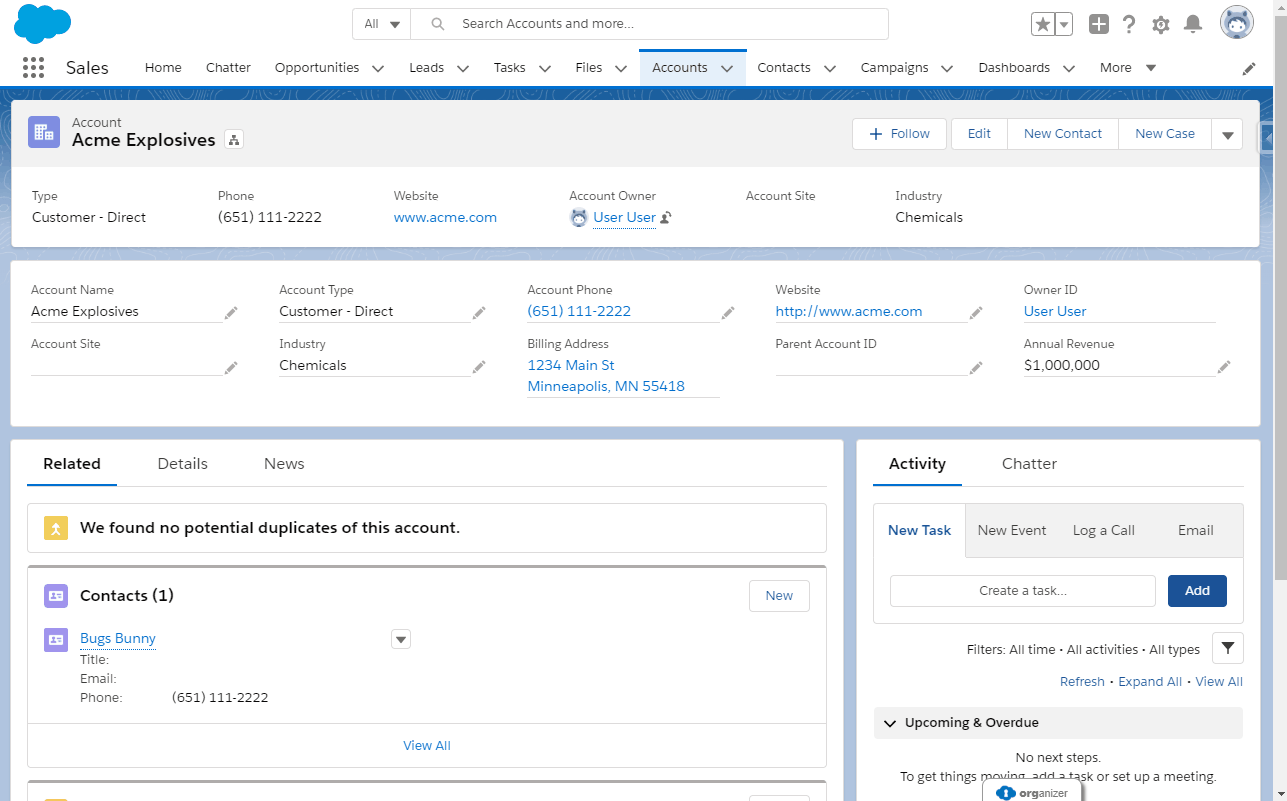Viewport: 1287px width, 801px height.
Task: Edit Website field pencil icon
Action: (x=976, y=313)
